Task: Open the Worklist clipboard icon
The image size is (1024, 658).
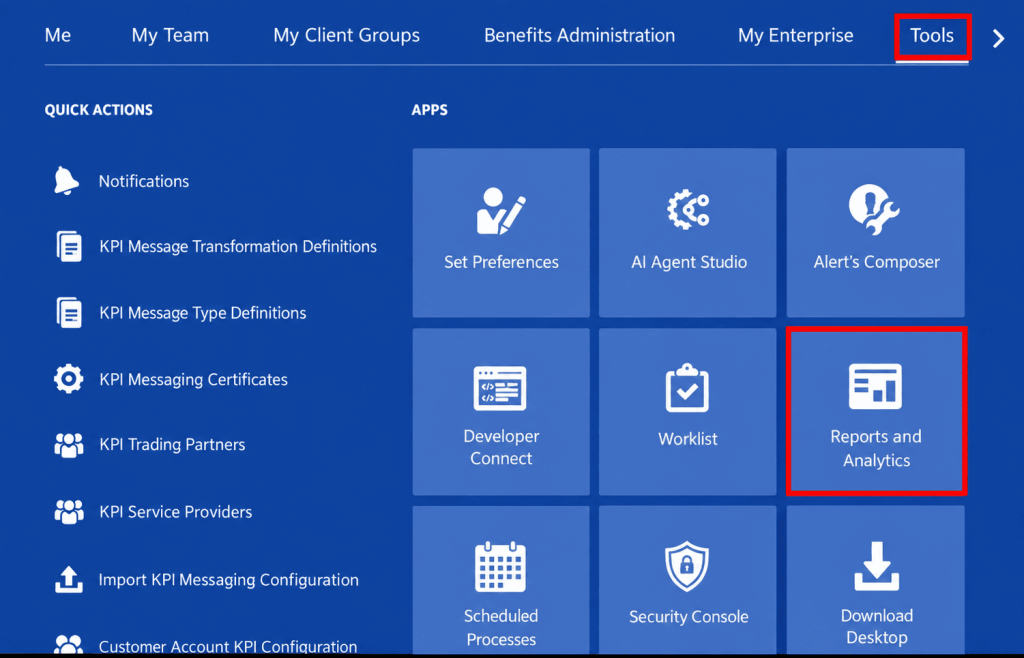Action: 687,388
